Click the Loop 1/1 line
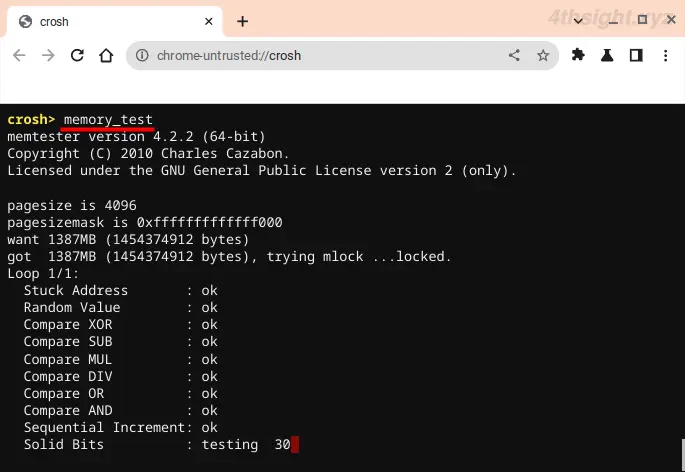This screenshot has height=472, width=685. click(43, 274)
